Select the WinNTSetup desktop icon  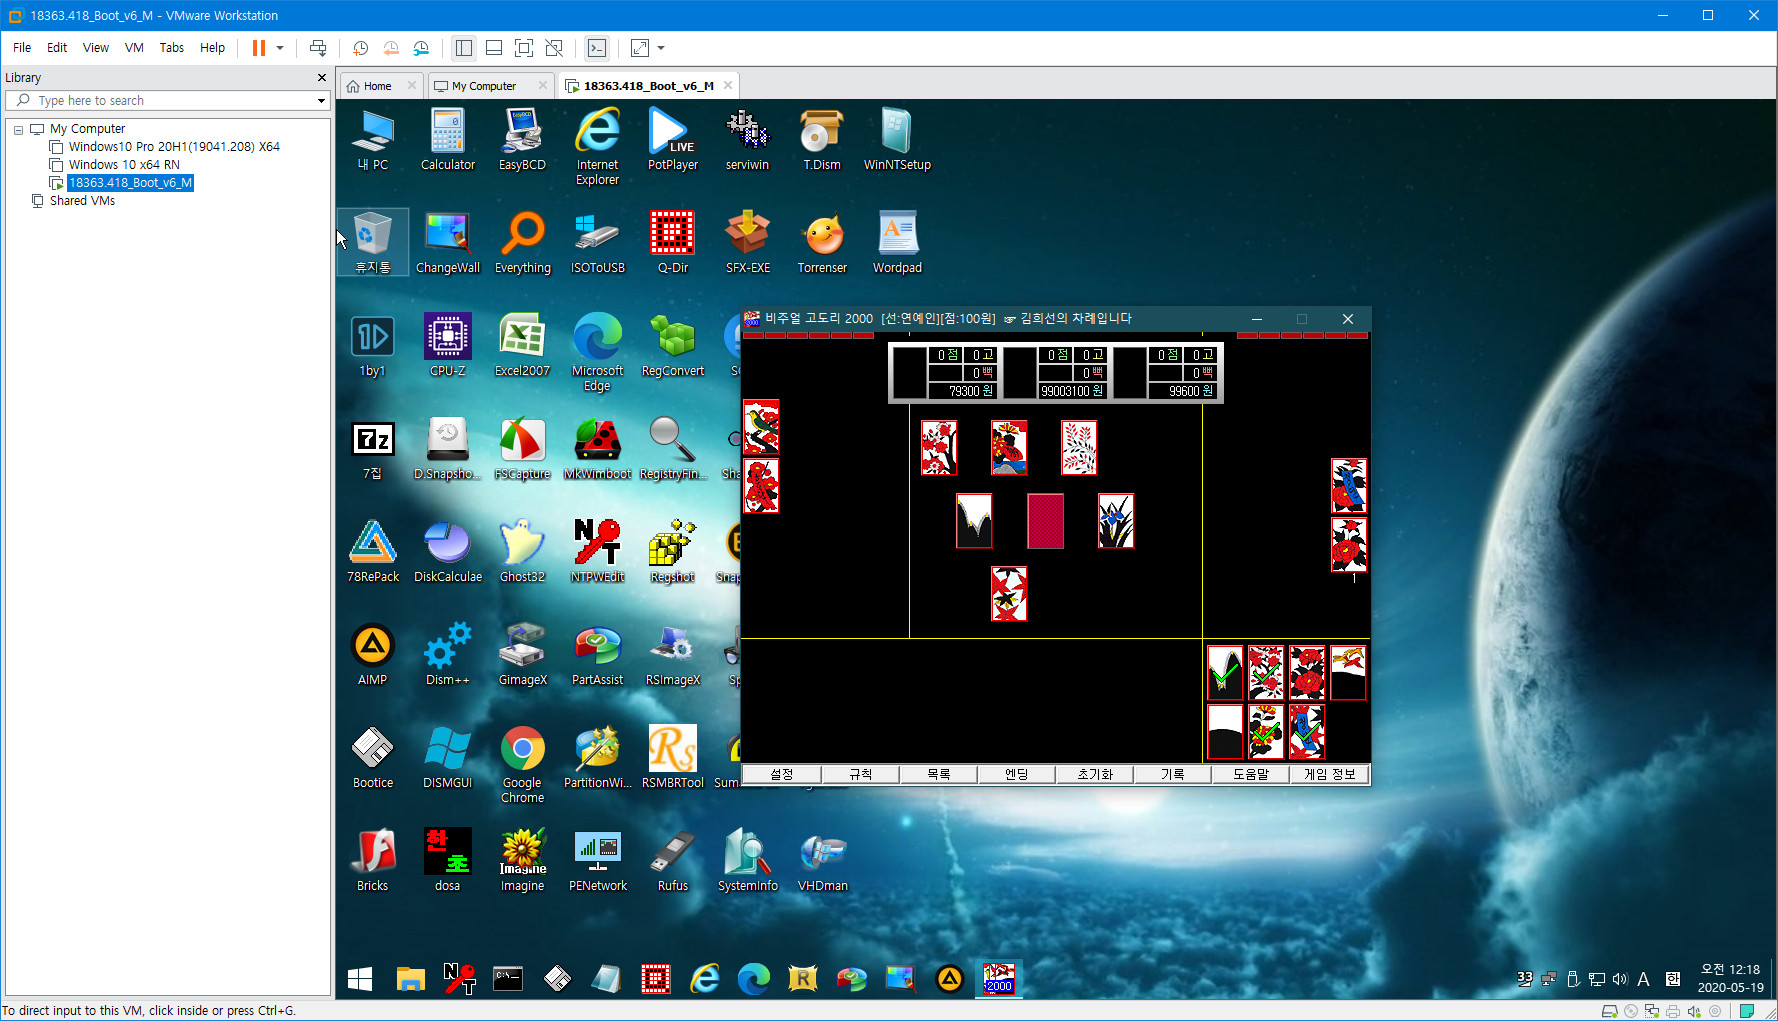click(x=897, y=141)
